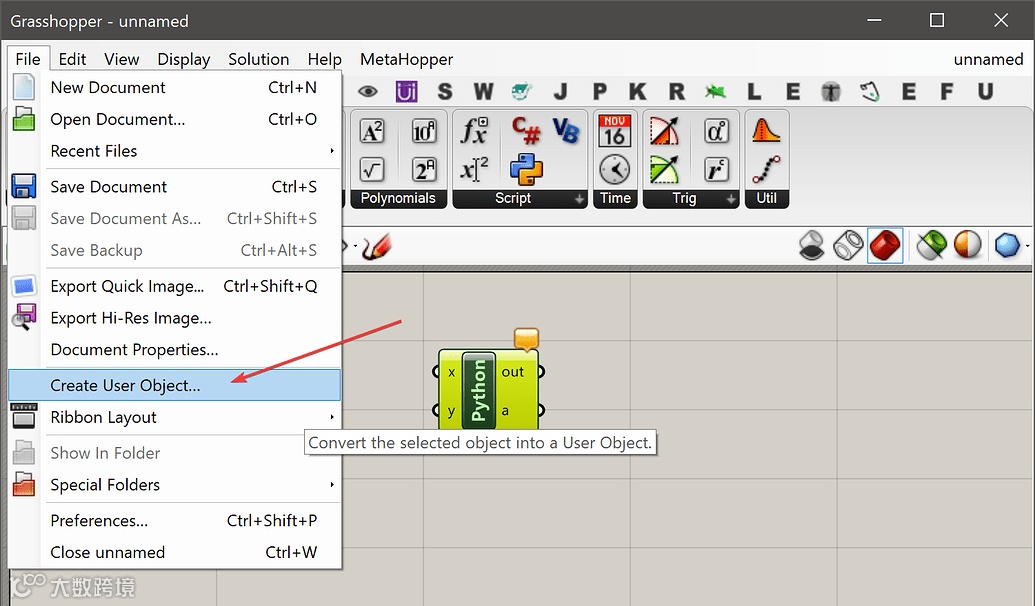Screen dimensions: 1035x606
Task: Switch to the S ribbon tab
Action: click(445, 91)
